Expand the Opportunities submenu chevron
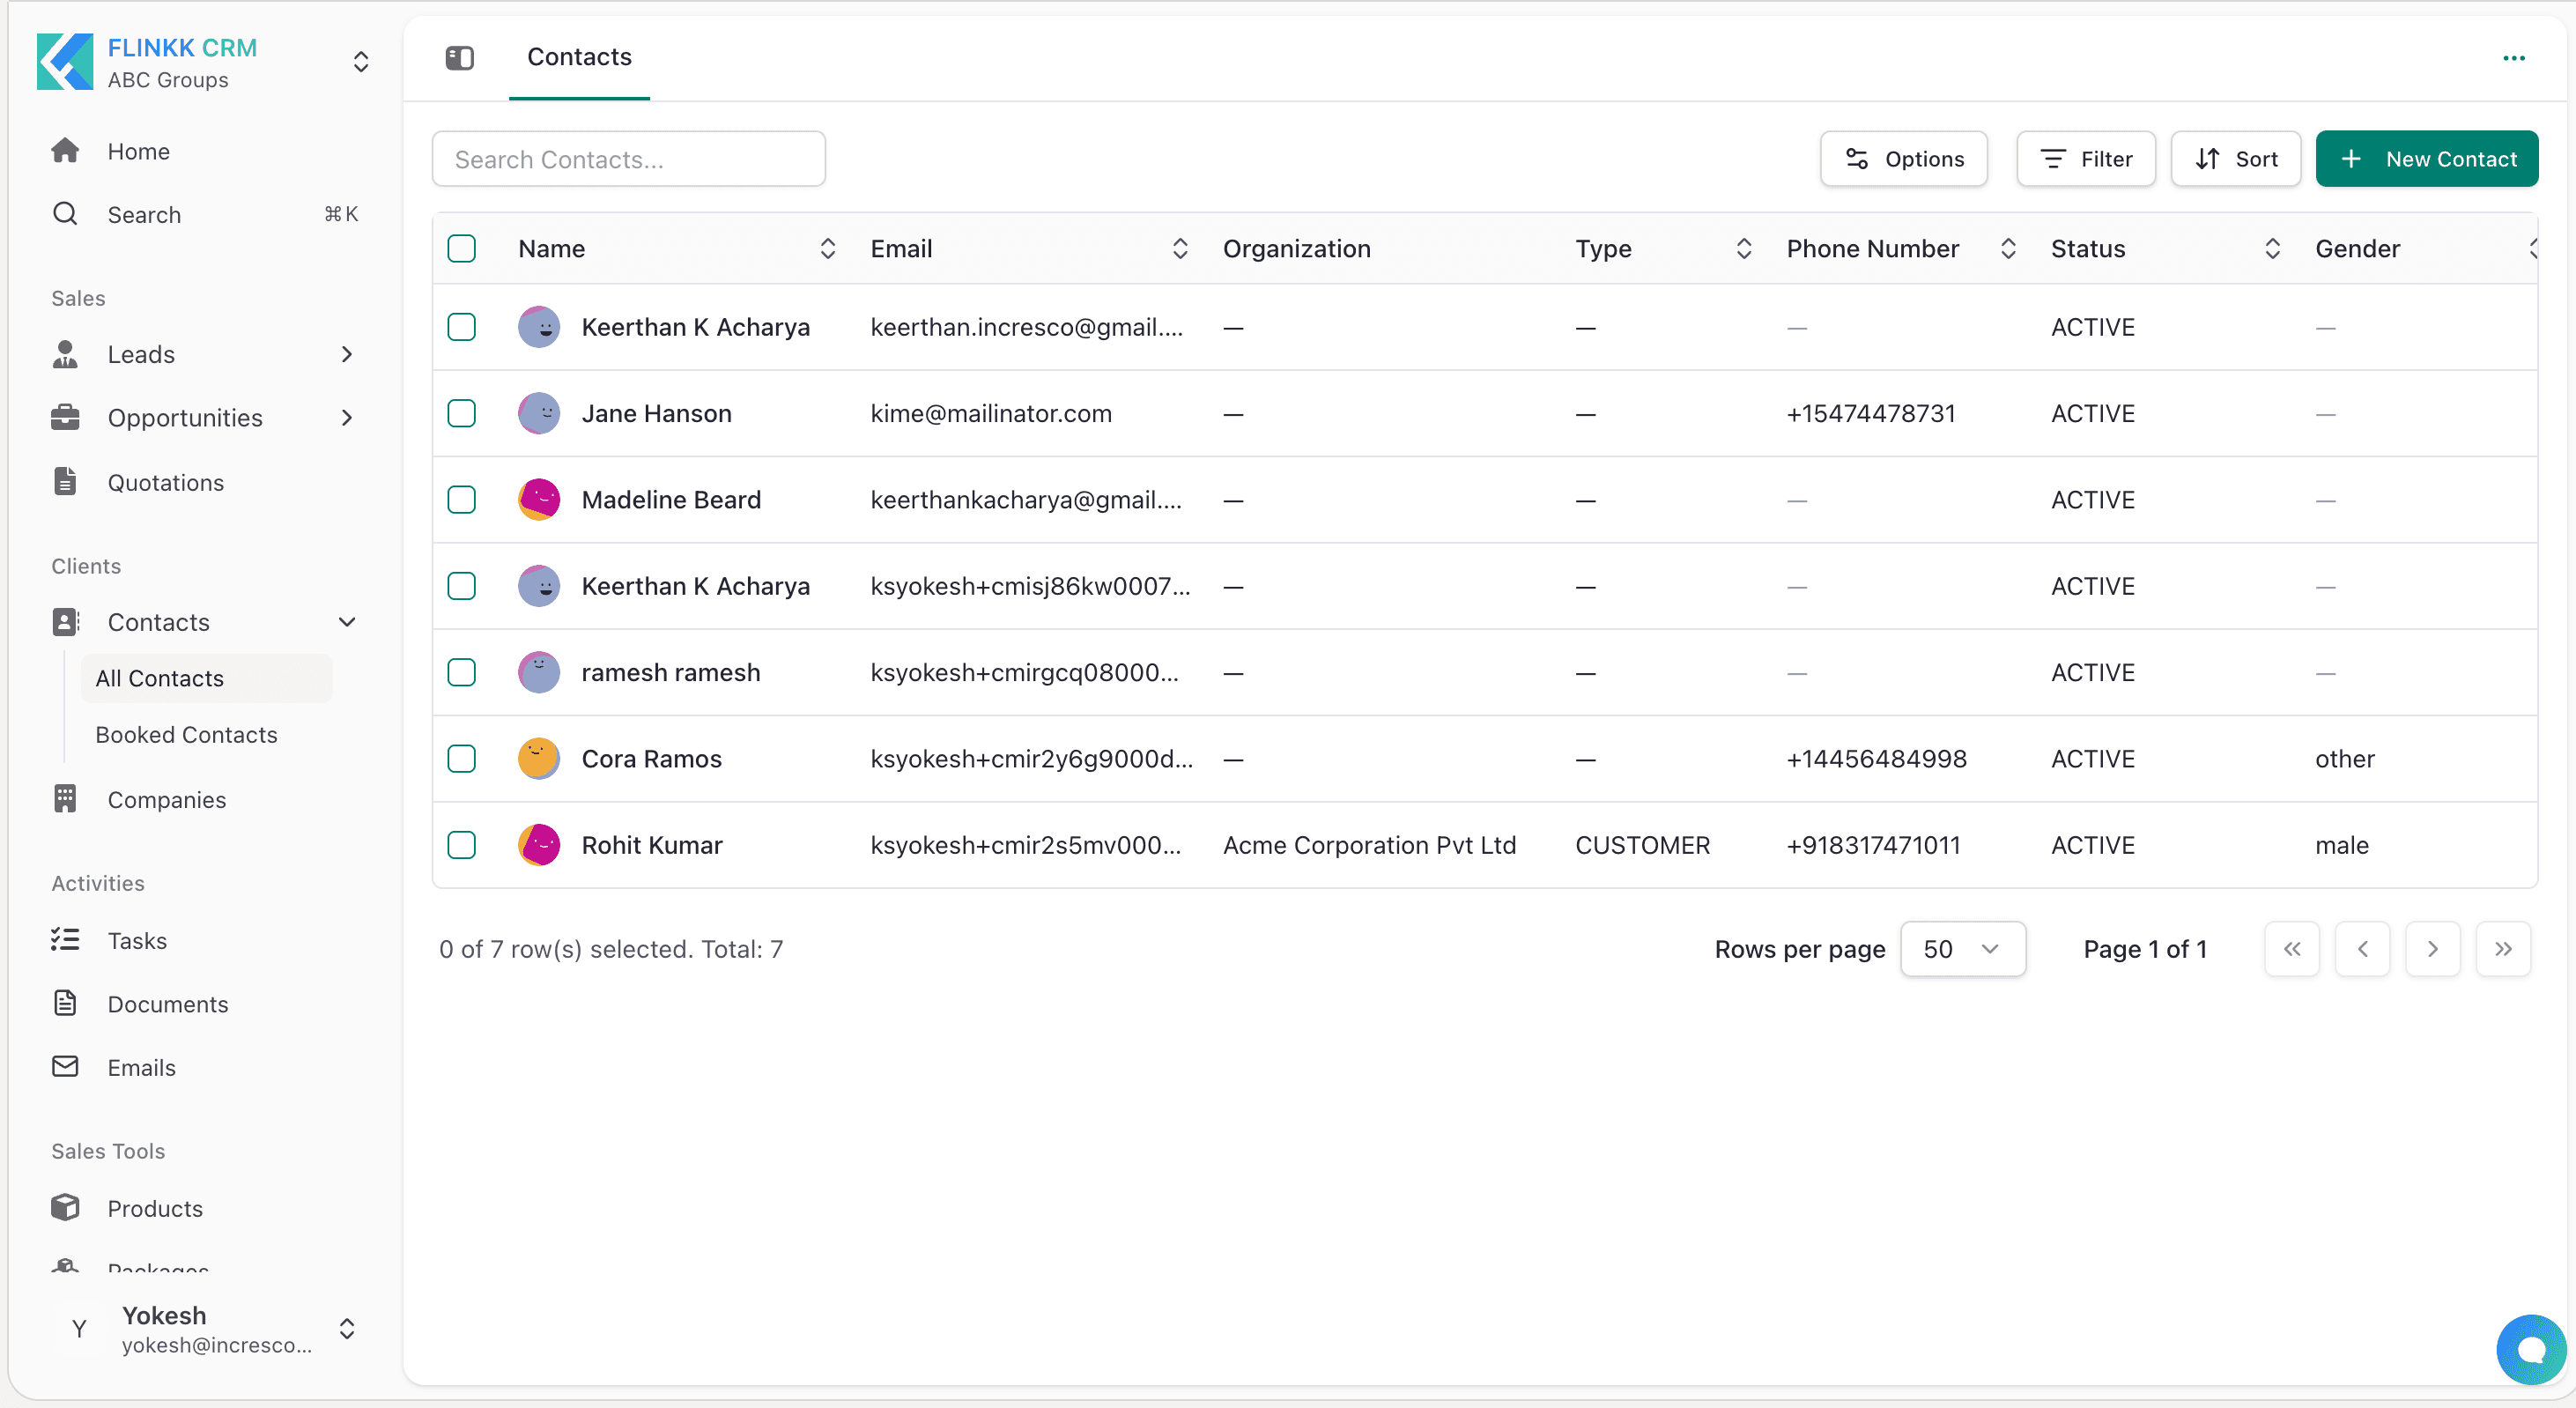Image resolution: width=2576 pixels, height=1408 pixels. 347,418
